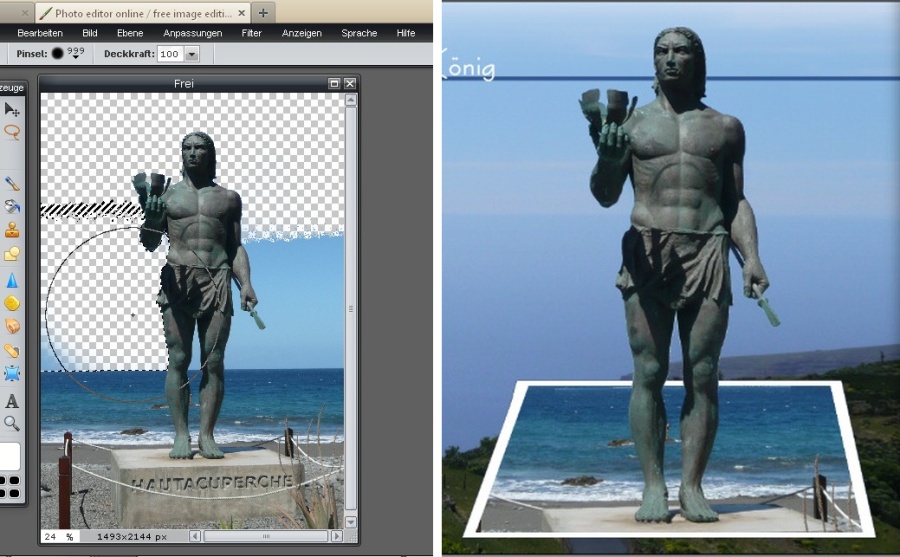Select the Move tool
This screenshot has width=900, height=557.
[x=12, y=110]
